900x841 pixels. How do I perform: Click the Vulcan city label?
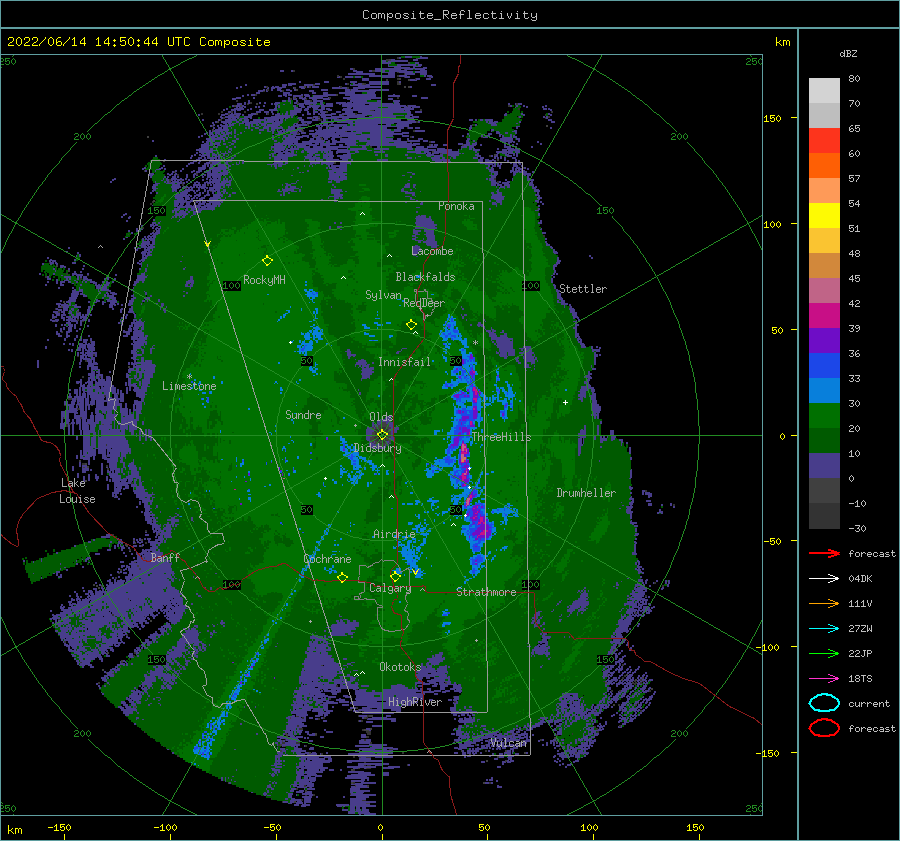coord(508,743)
